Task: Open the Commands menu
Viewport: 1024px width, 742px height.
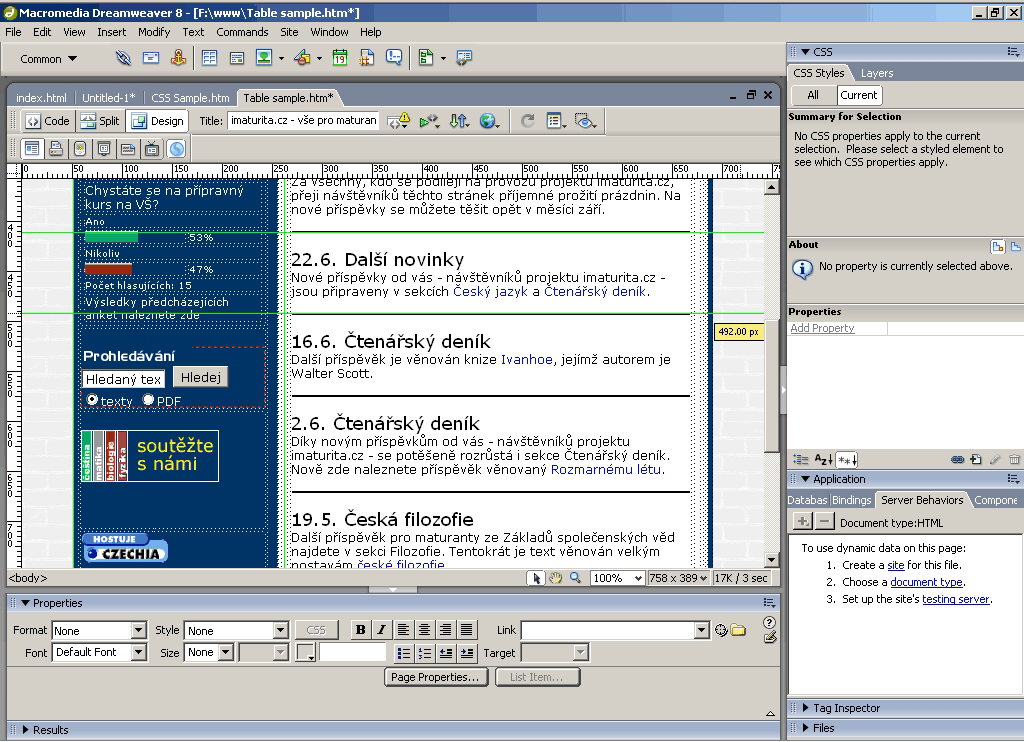Action: pos(242,32)
